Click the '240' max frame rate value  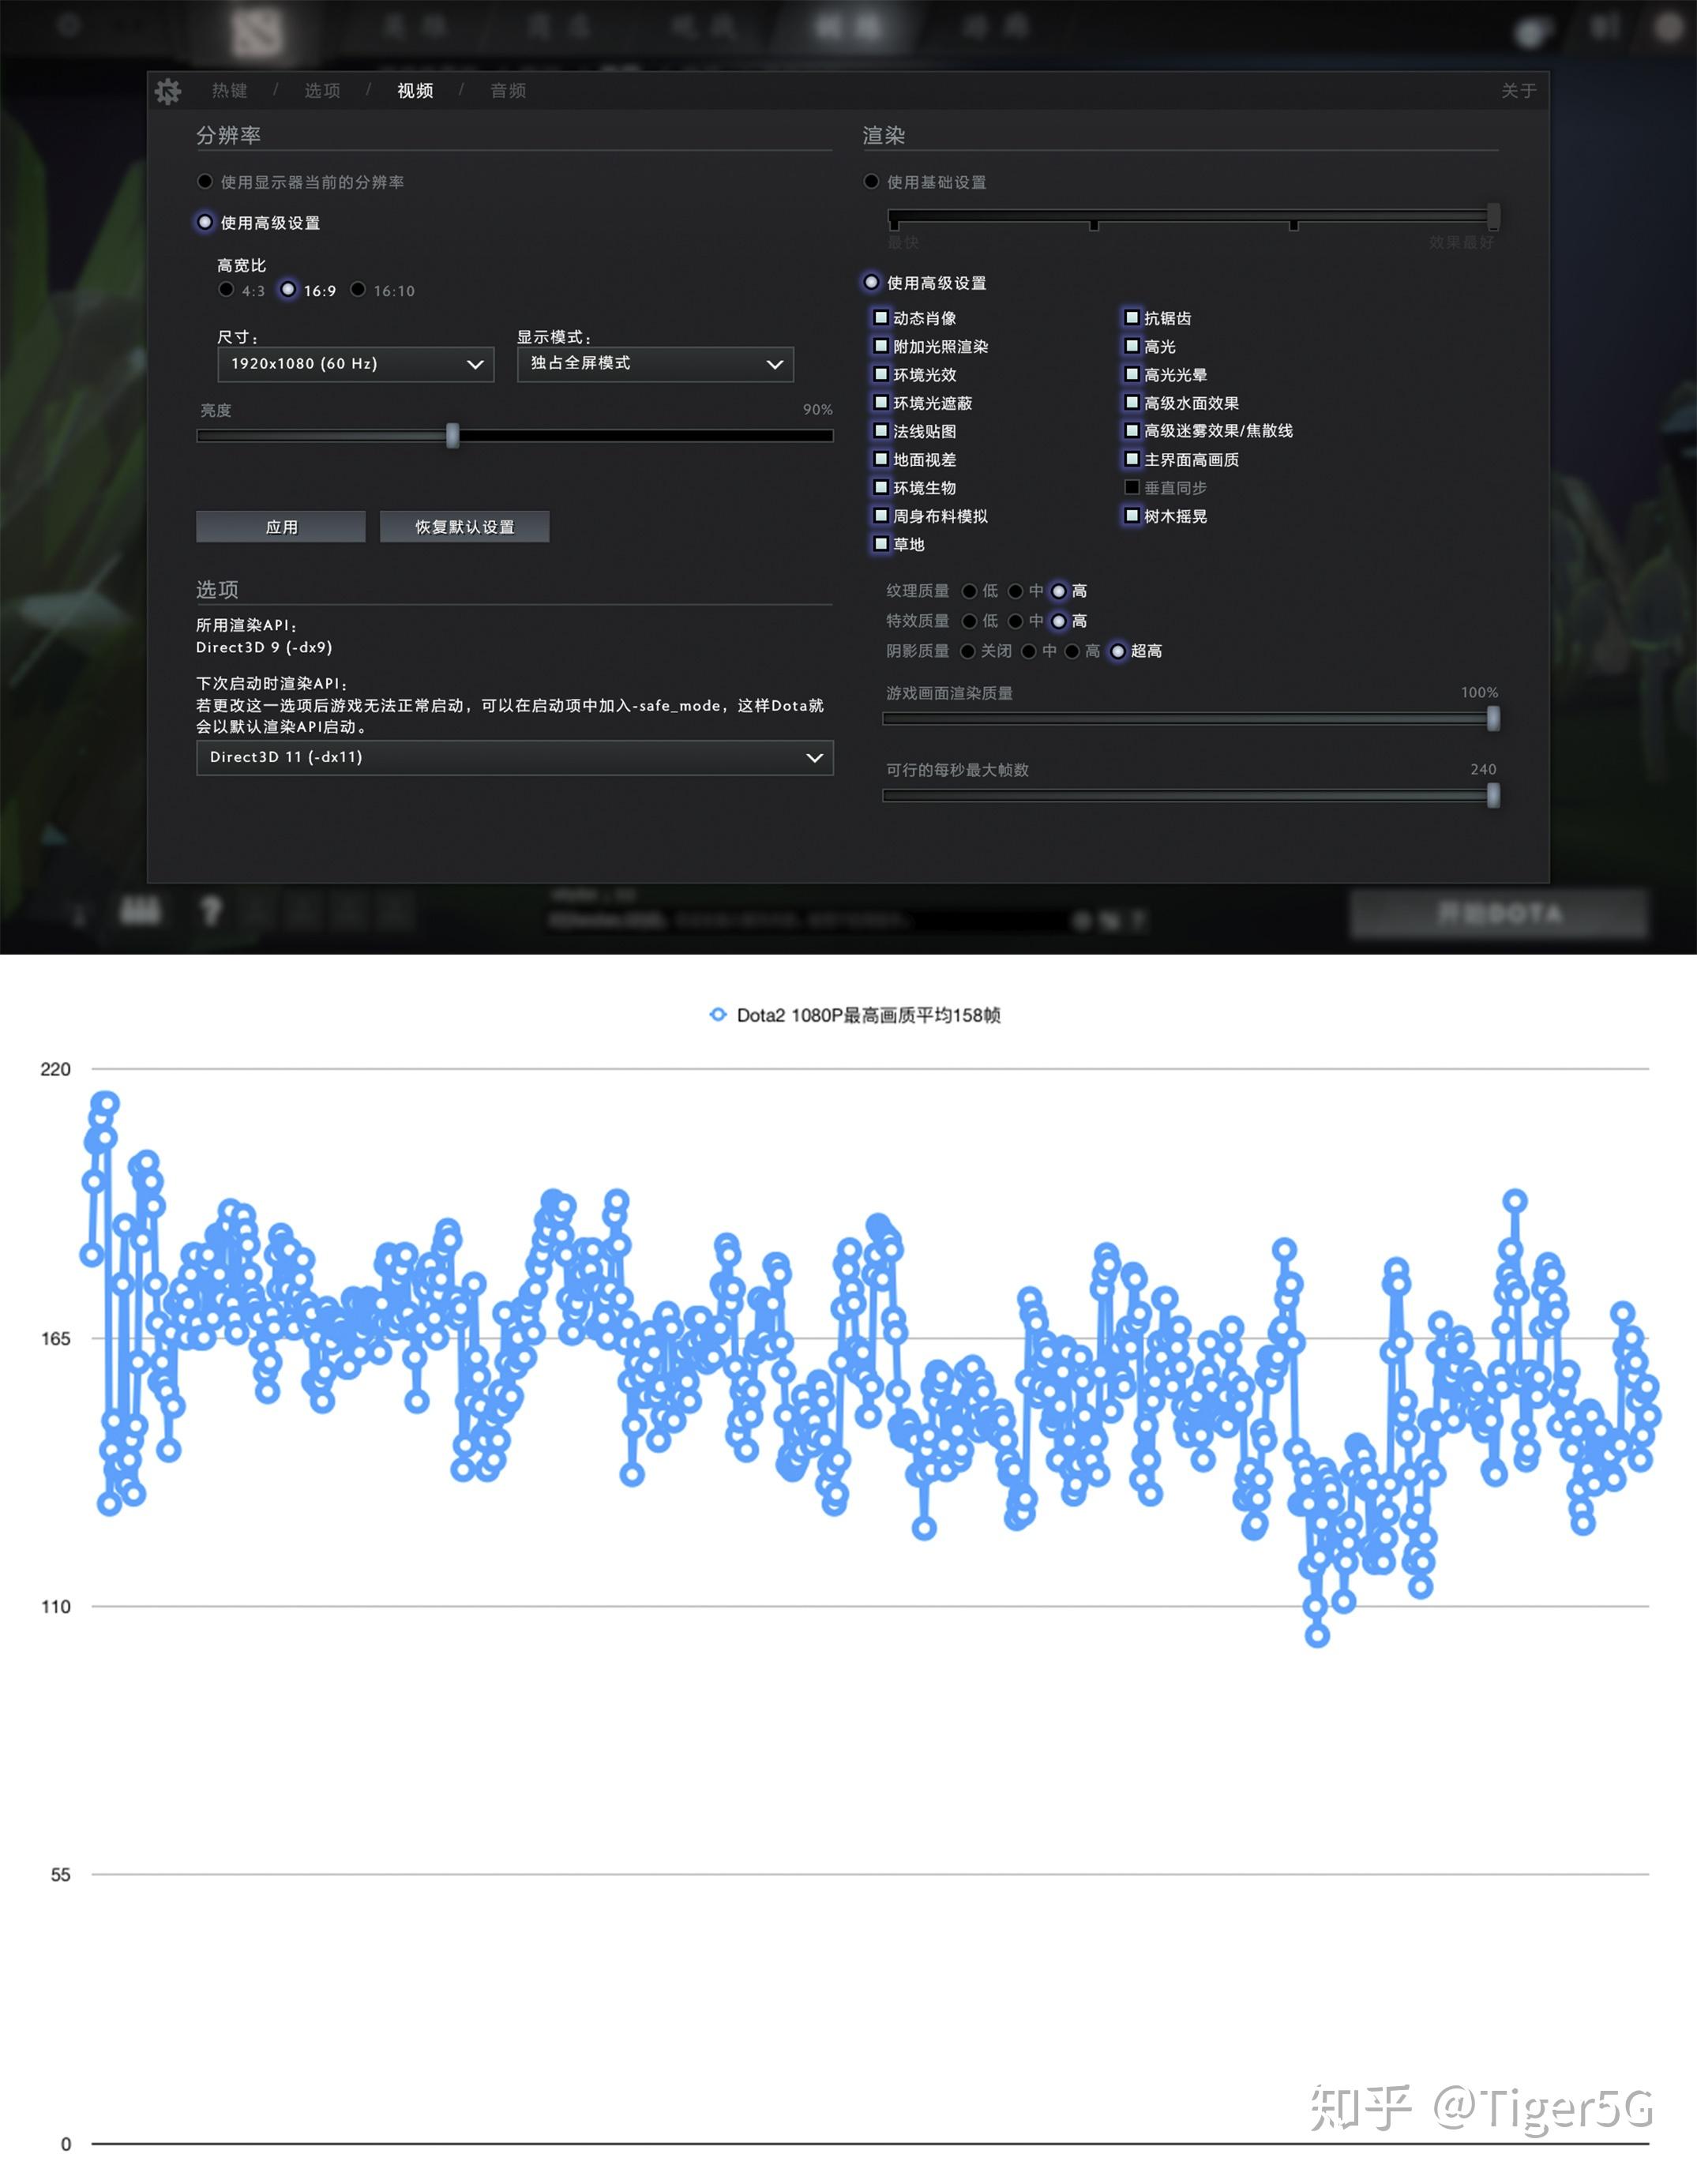click(x=1483, y=769)
